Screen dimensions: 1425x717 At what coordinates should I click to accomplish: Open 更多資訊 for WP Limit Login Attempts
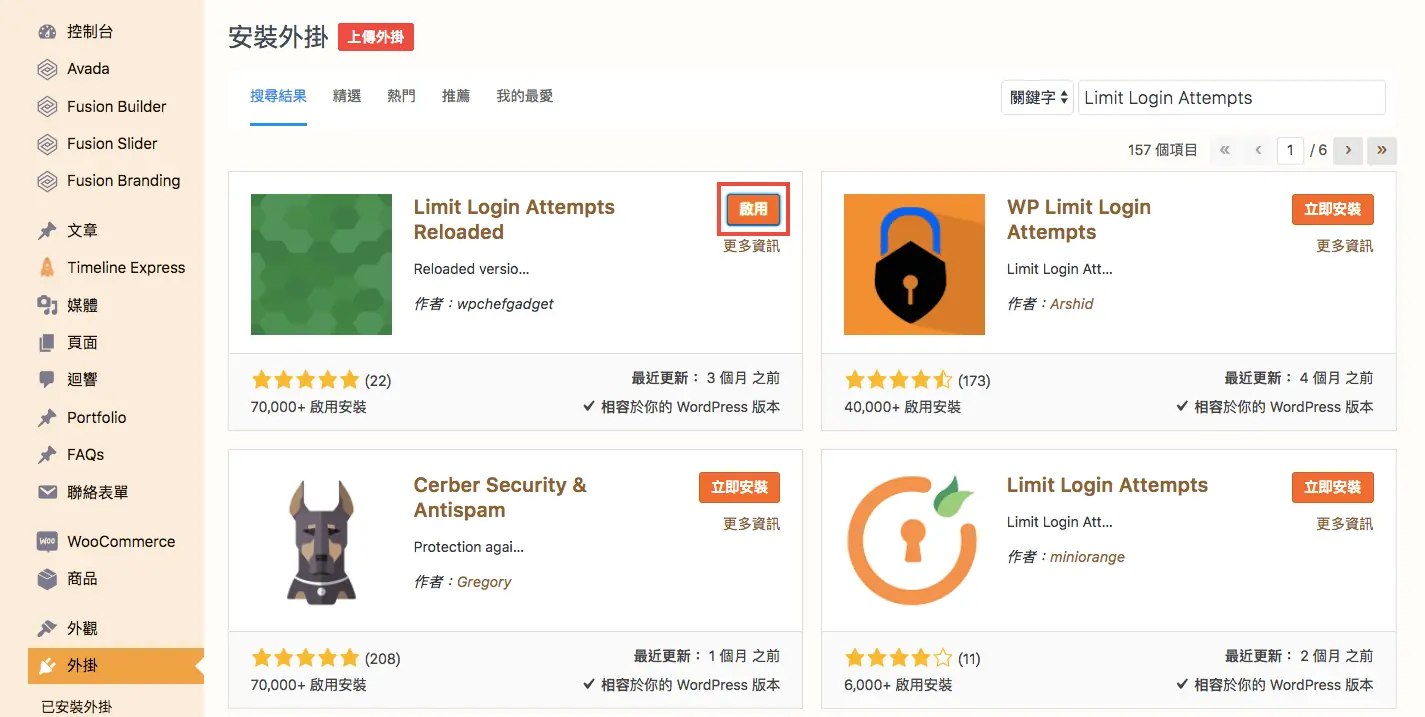point(1345,246)
